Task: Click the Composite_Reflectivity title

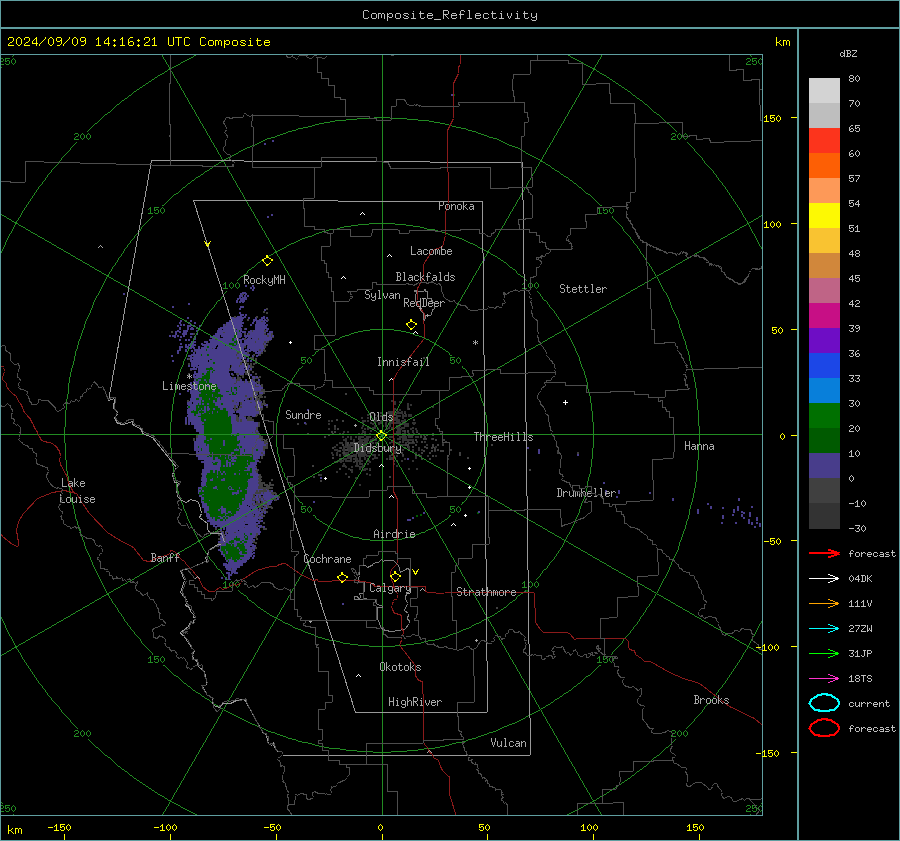Action: (450, 15)
